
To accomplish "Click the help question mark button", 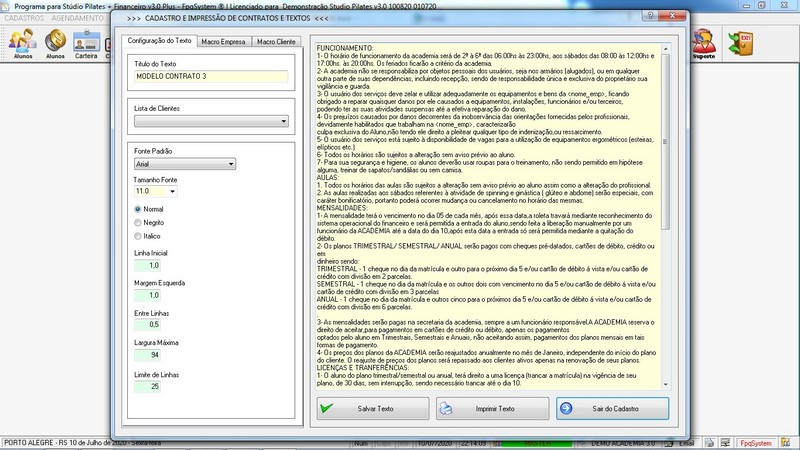I will click(650, 15).
